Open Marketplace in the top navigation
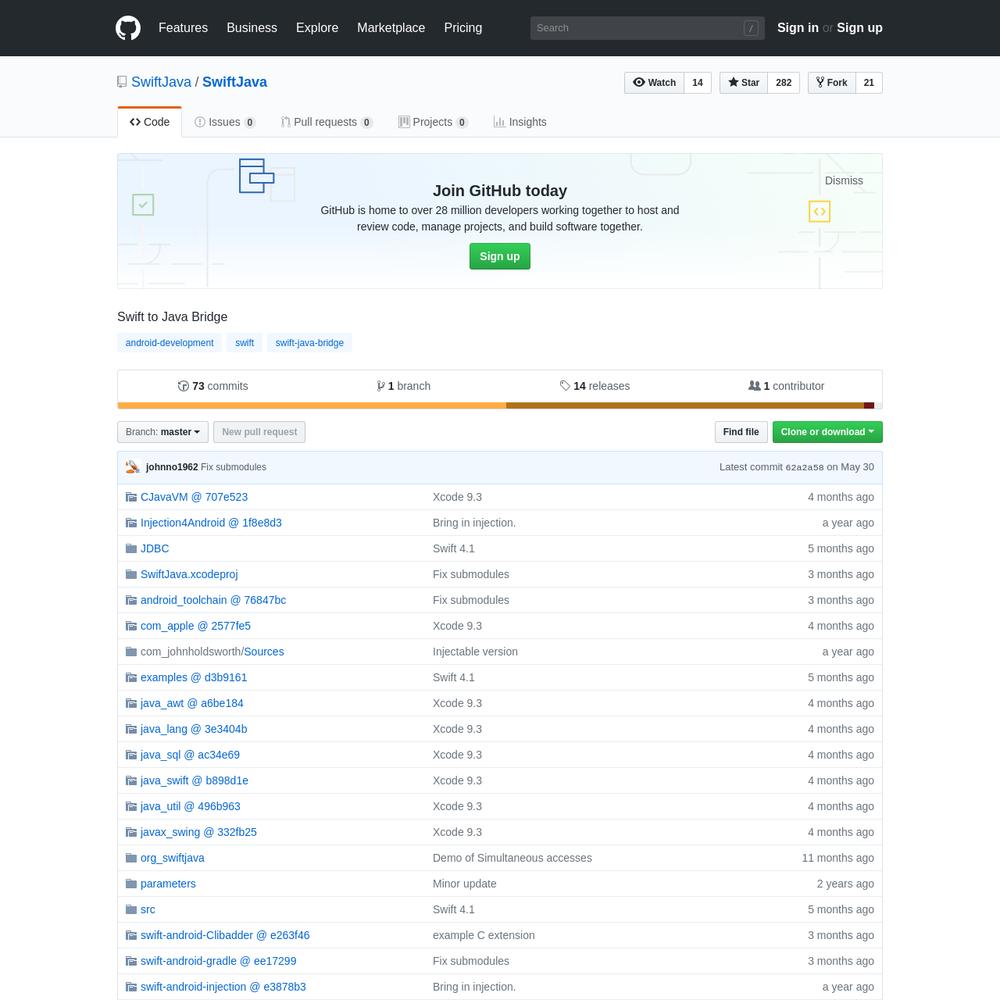The height and width of the screenshot is (1000, 1000). point(391,28)
